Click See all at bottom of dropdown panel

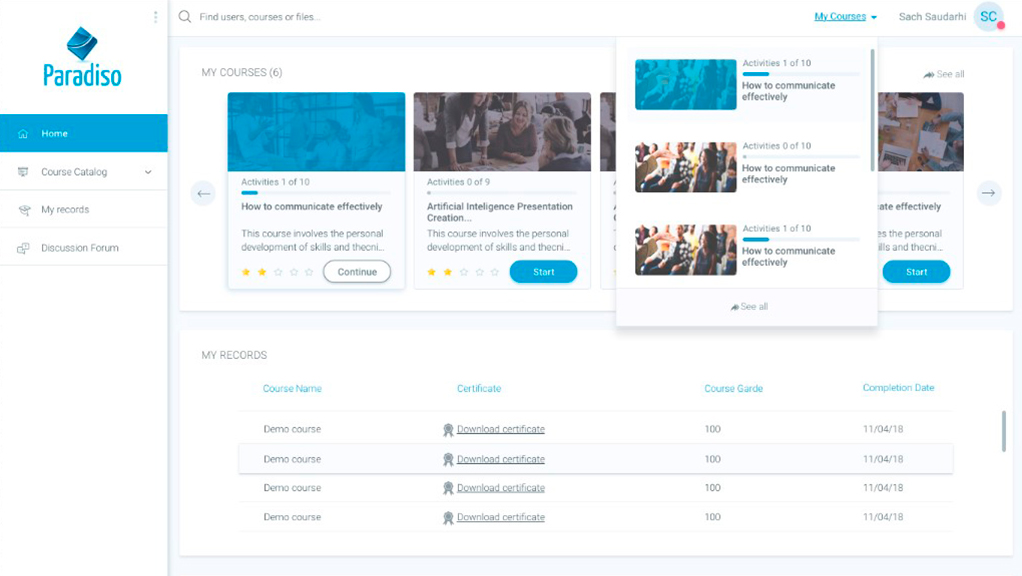coord(749,307)
